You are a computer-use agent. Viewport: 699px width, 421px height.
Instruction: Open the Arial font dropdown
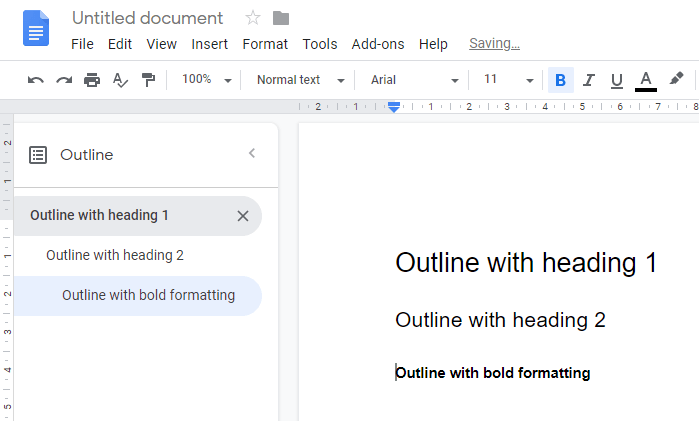pos(415,80)
